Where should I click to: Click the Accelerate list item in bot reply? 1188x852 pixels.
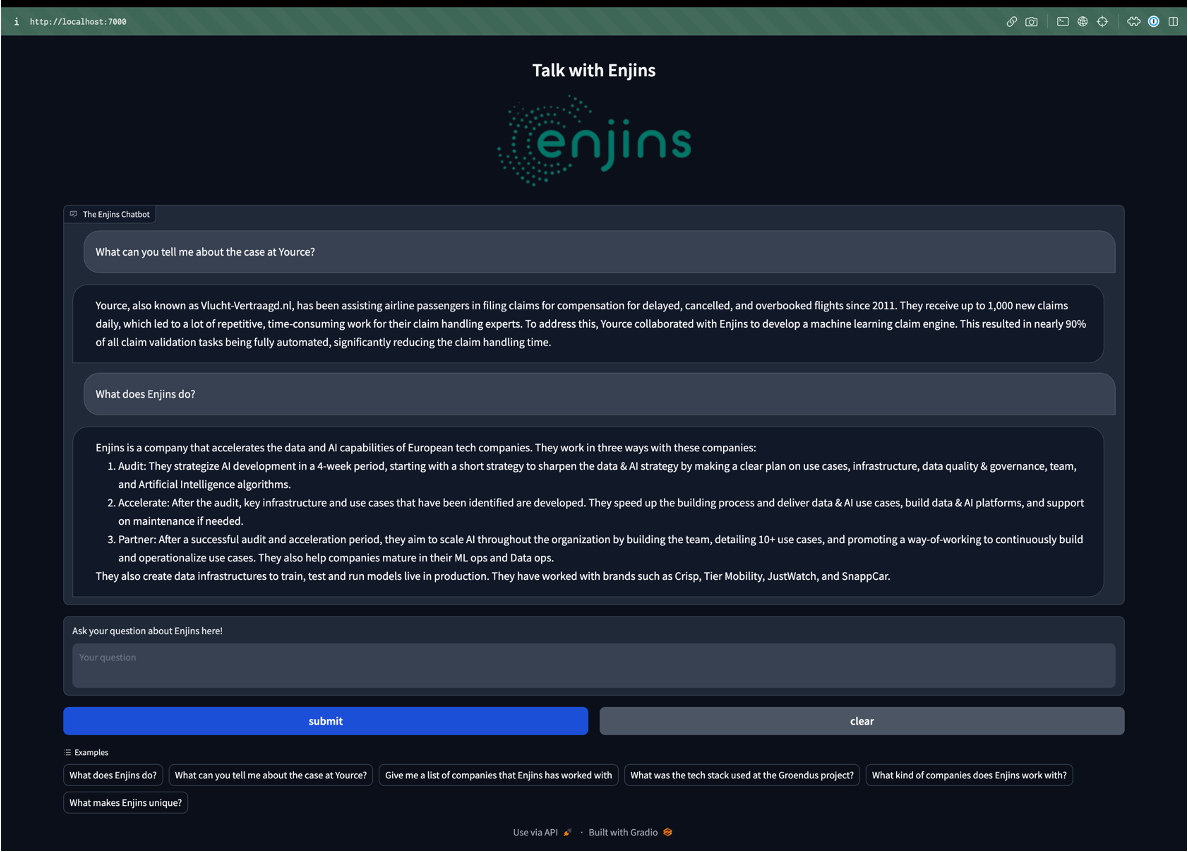point(597,512)
